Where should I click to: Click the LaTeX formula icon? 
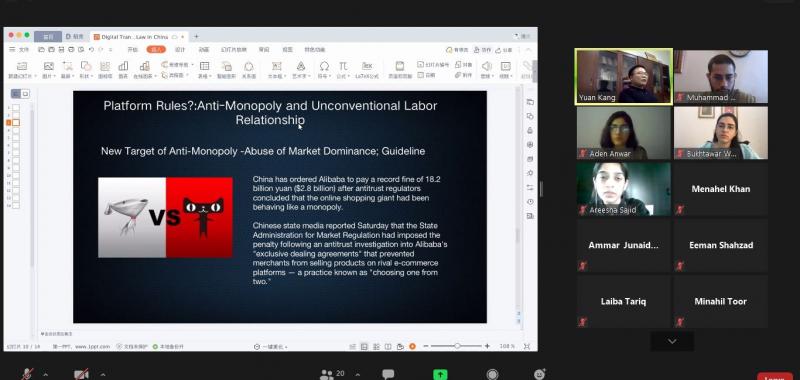tap(367, 66)
